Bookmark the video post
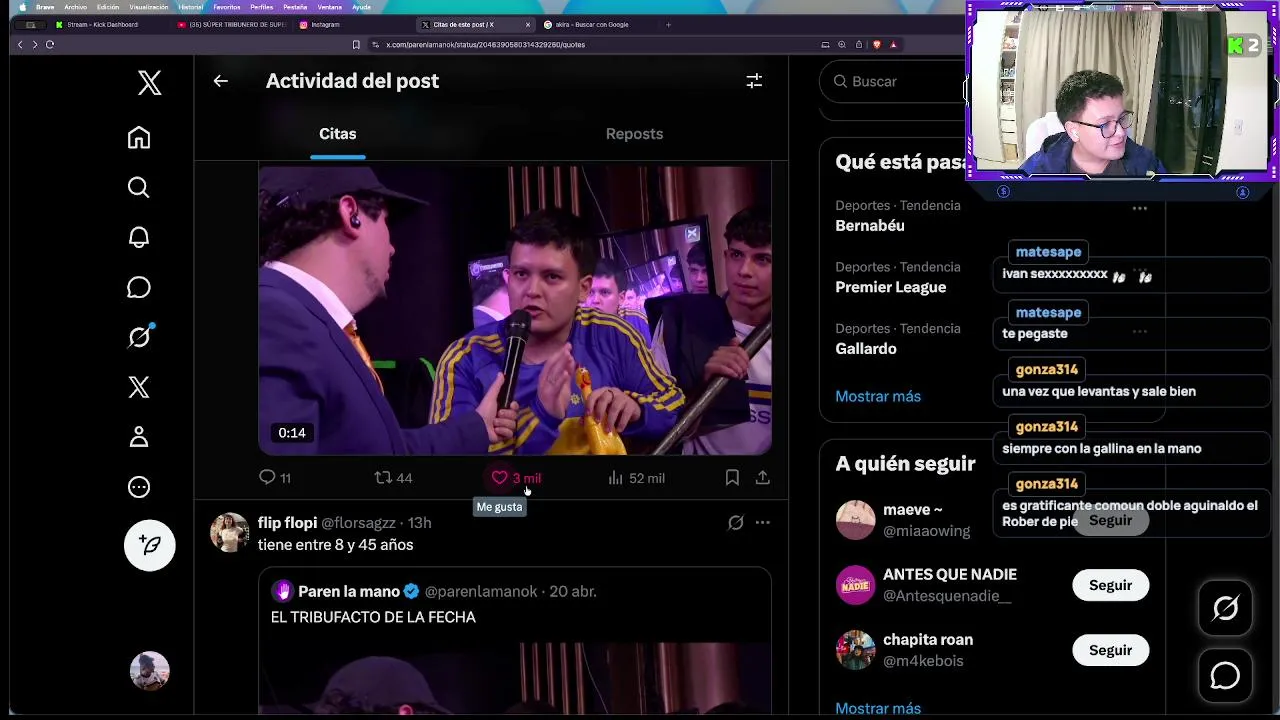The width and height of the screenshot is (1280, 720). coord(732,478)
